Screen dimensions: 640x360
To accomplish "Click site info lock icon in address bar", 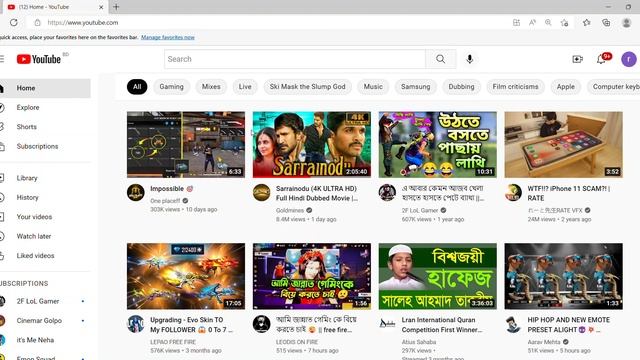I will click(x=38, y=22).
